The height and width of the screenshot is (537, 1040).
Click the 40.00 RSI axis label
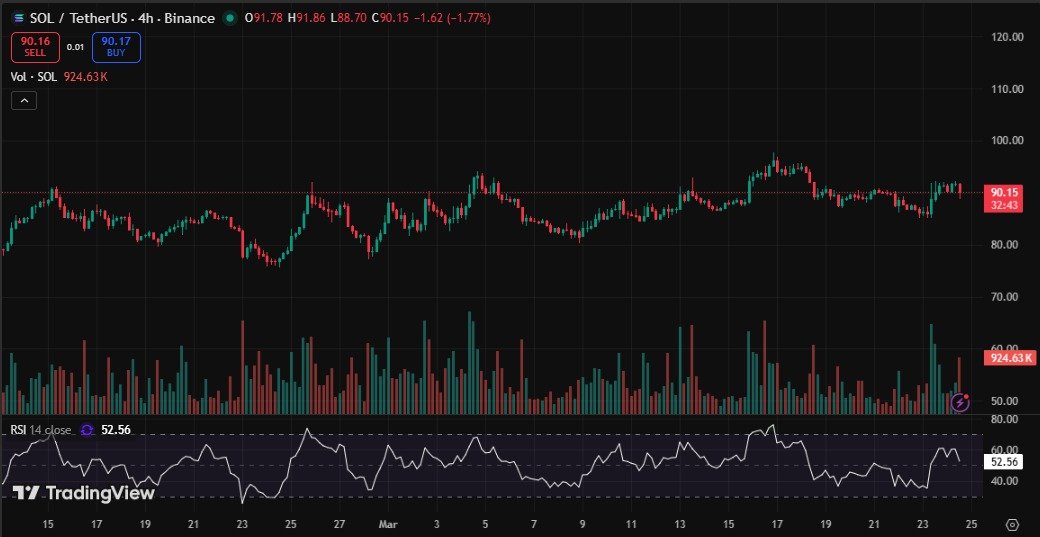pos(1006,481)
